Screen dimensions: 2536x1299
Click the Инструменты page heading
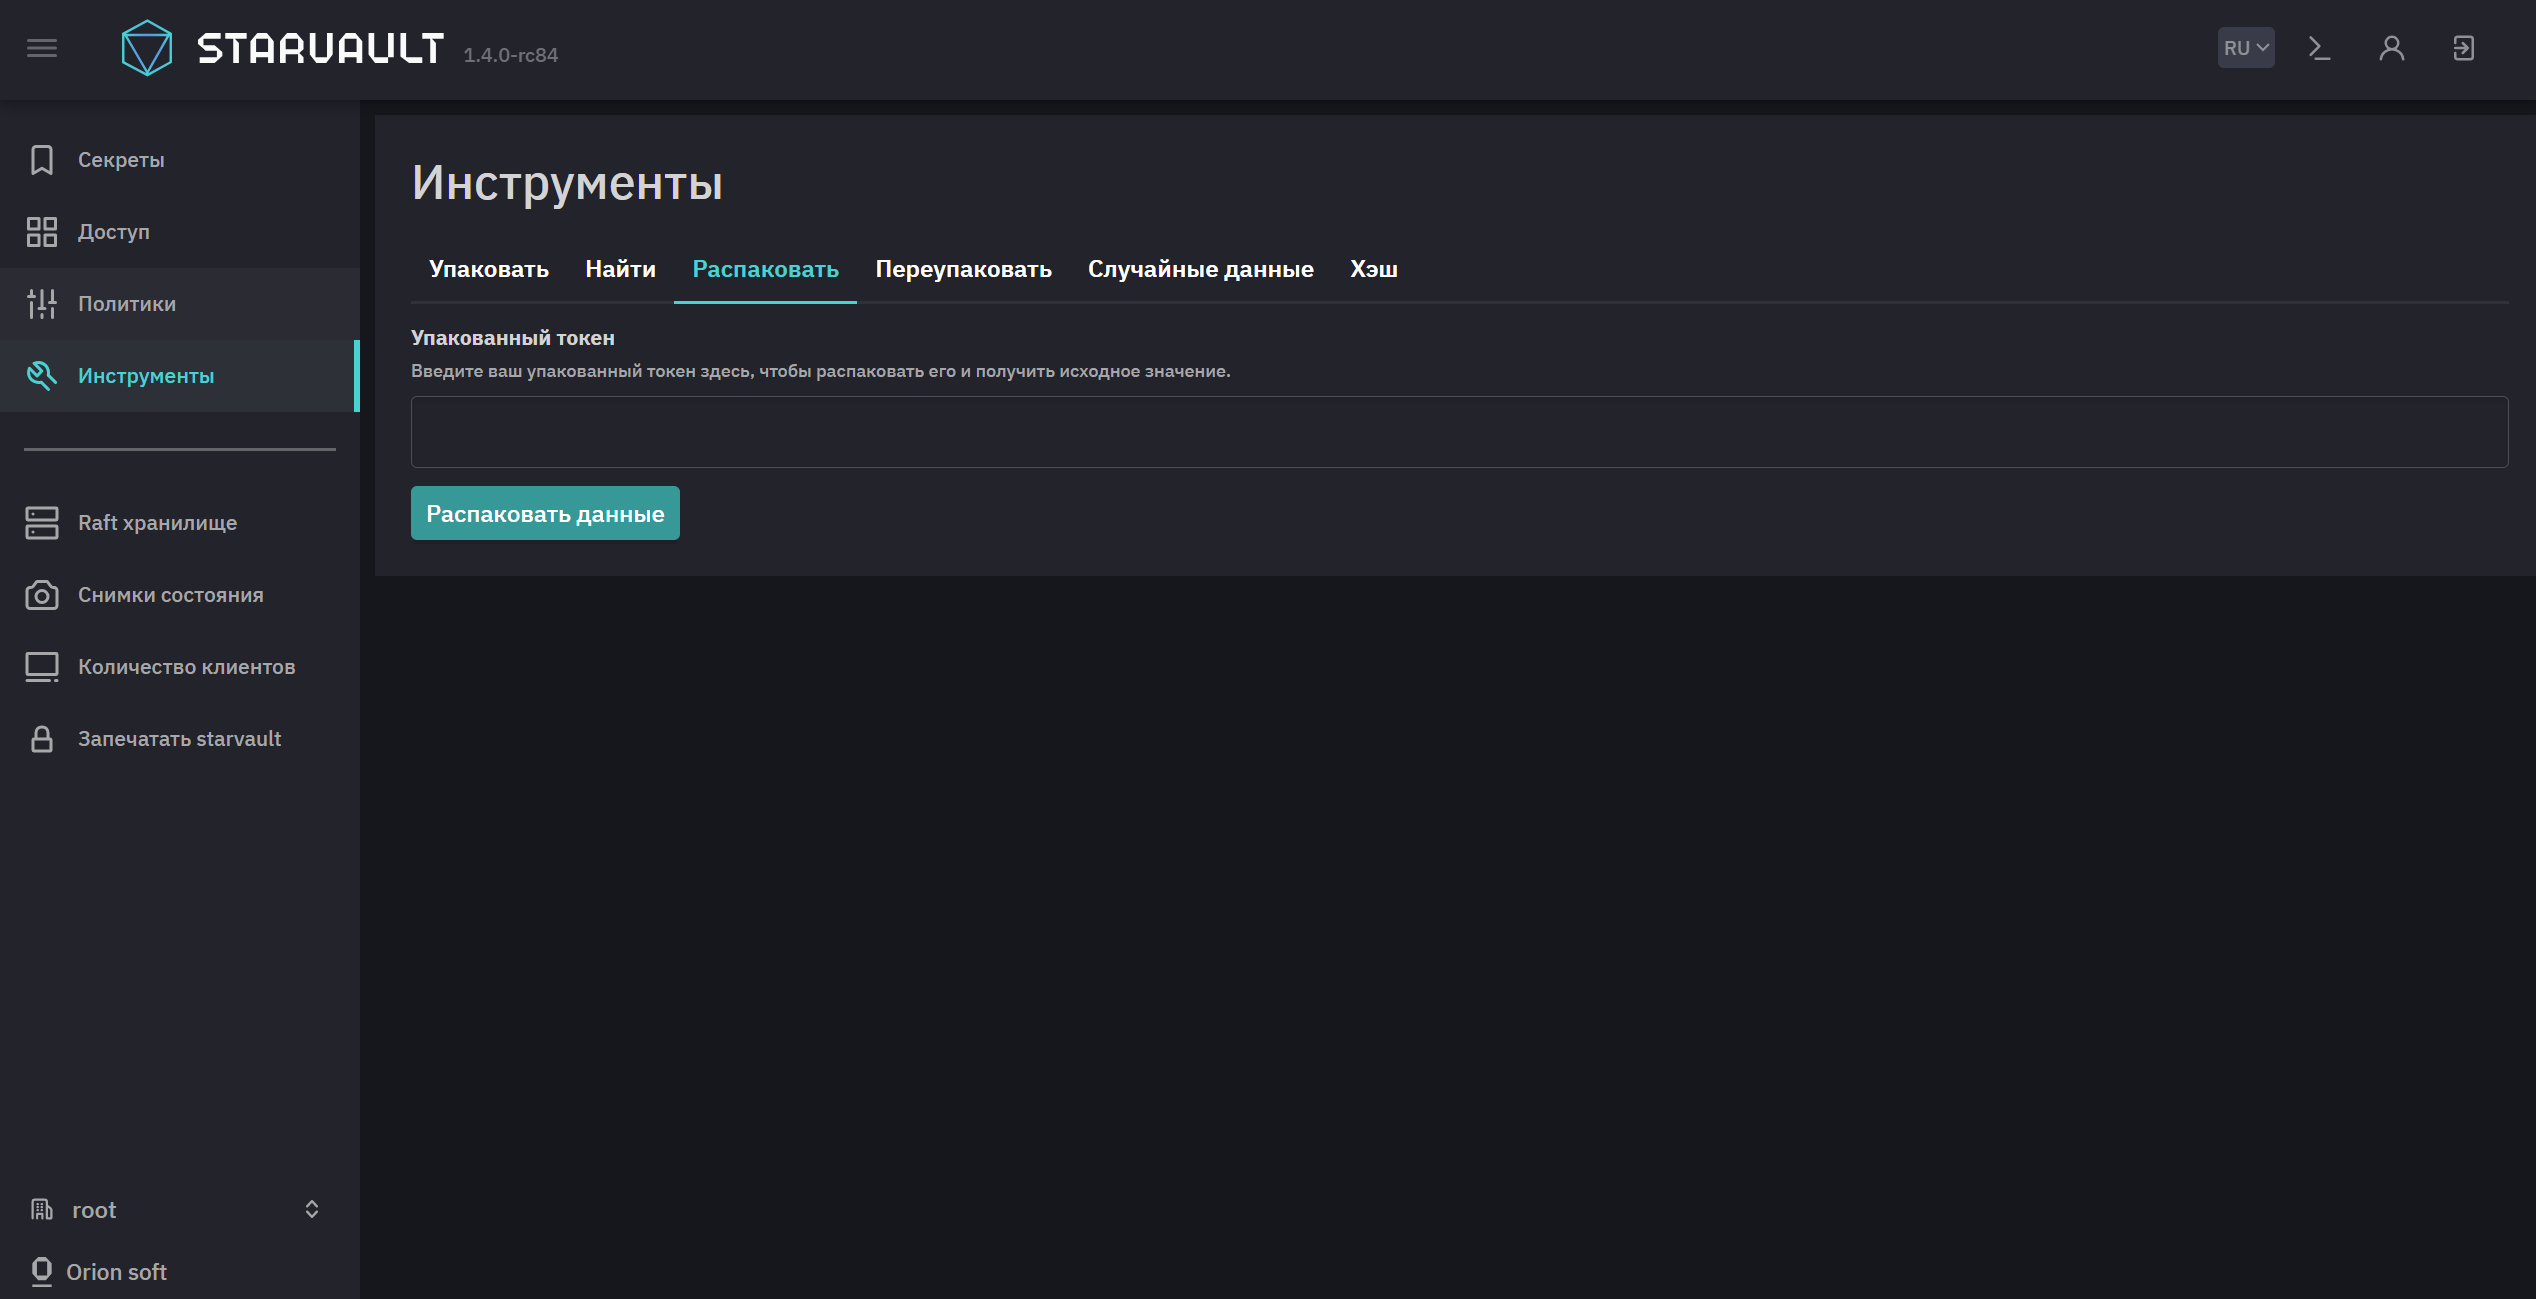pyautogui.click(x=567, y=183)
